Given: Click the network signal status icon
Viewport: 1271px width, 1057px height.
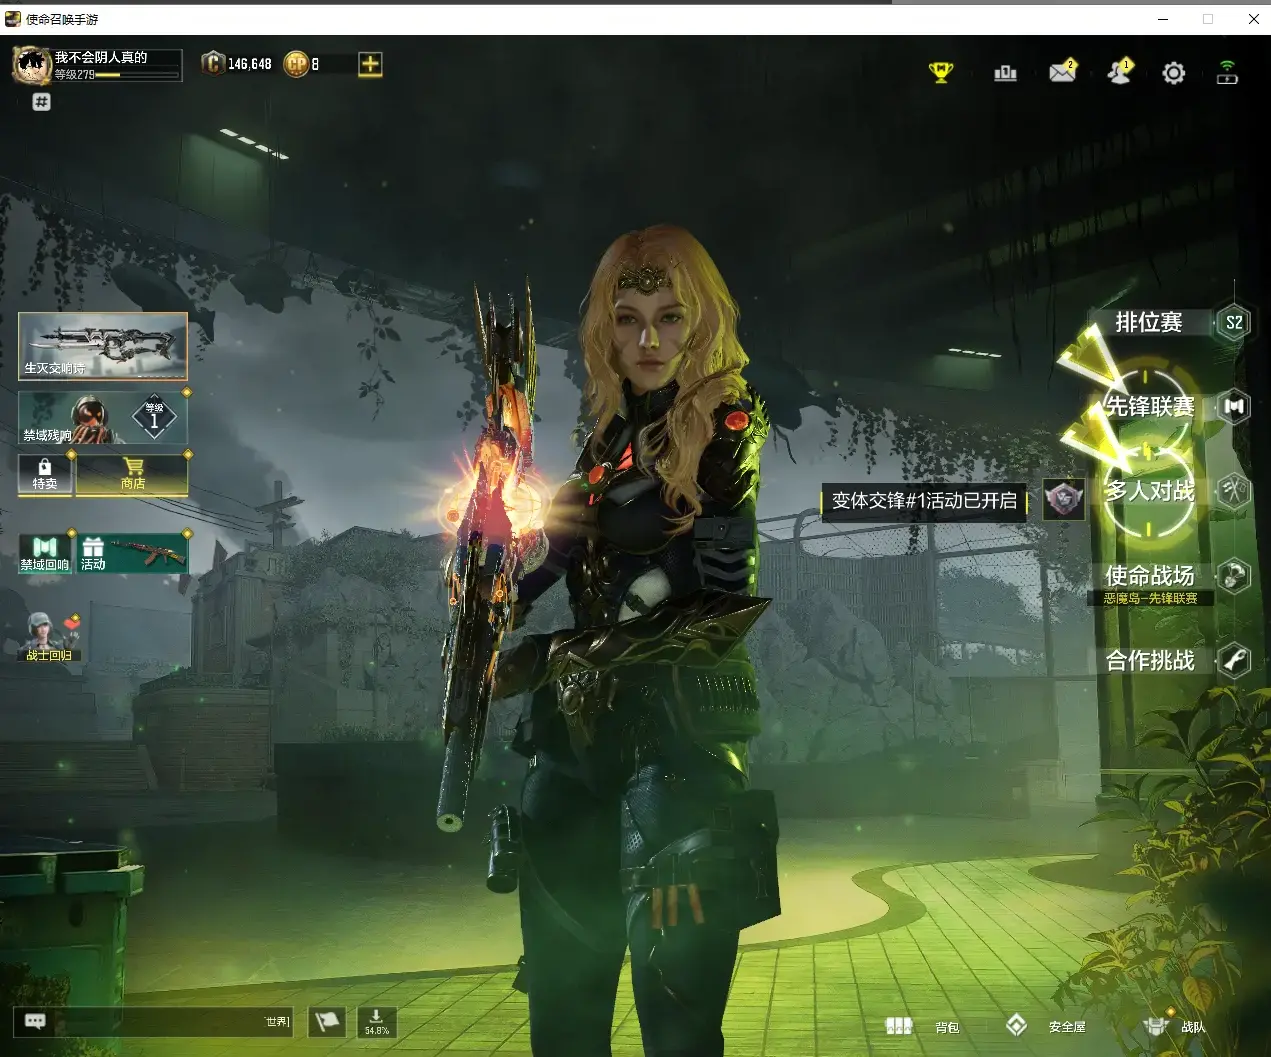Looking at the screenshot, I should click(1227, 72).
